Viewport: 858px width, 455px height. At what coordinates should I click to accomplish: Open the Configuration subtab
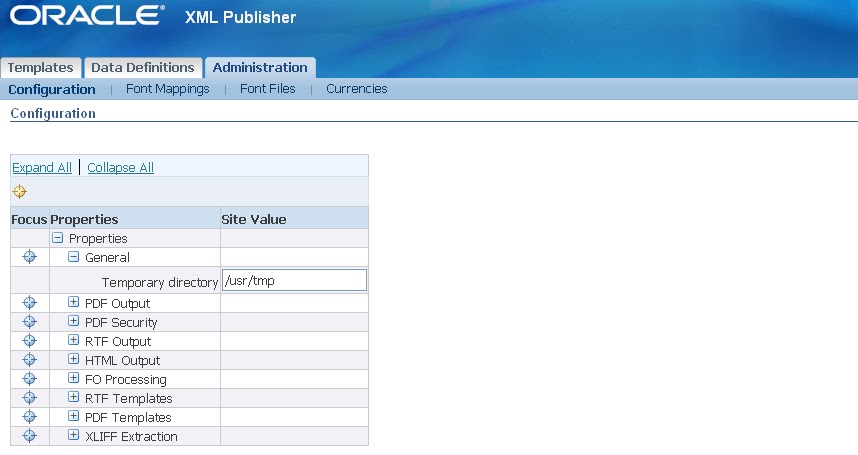point(52,89)
